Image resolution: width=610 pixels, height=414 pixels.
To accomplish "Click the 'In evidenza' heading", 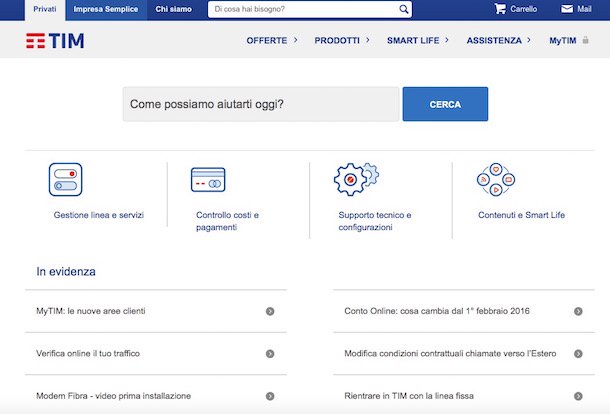I will 66,271.
